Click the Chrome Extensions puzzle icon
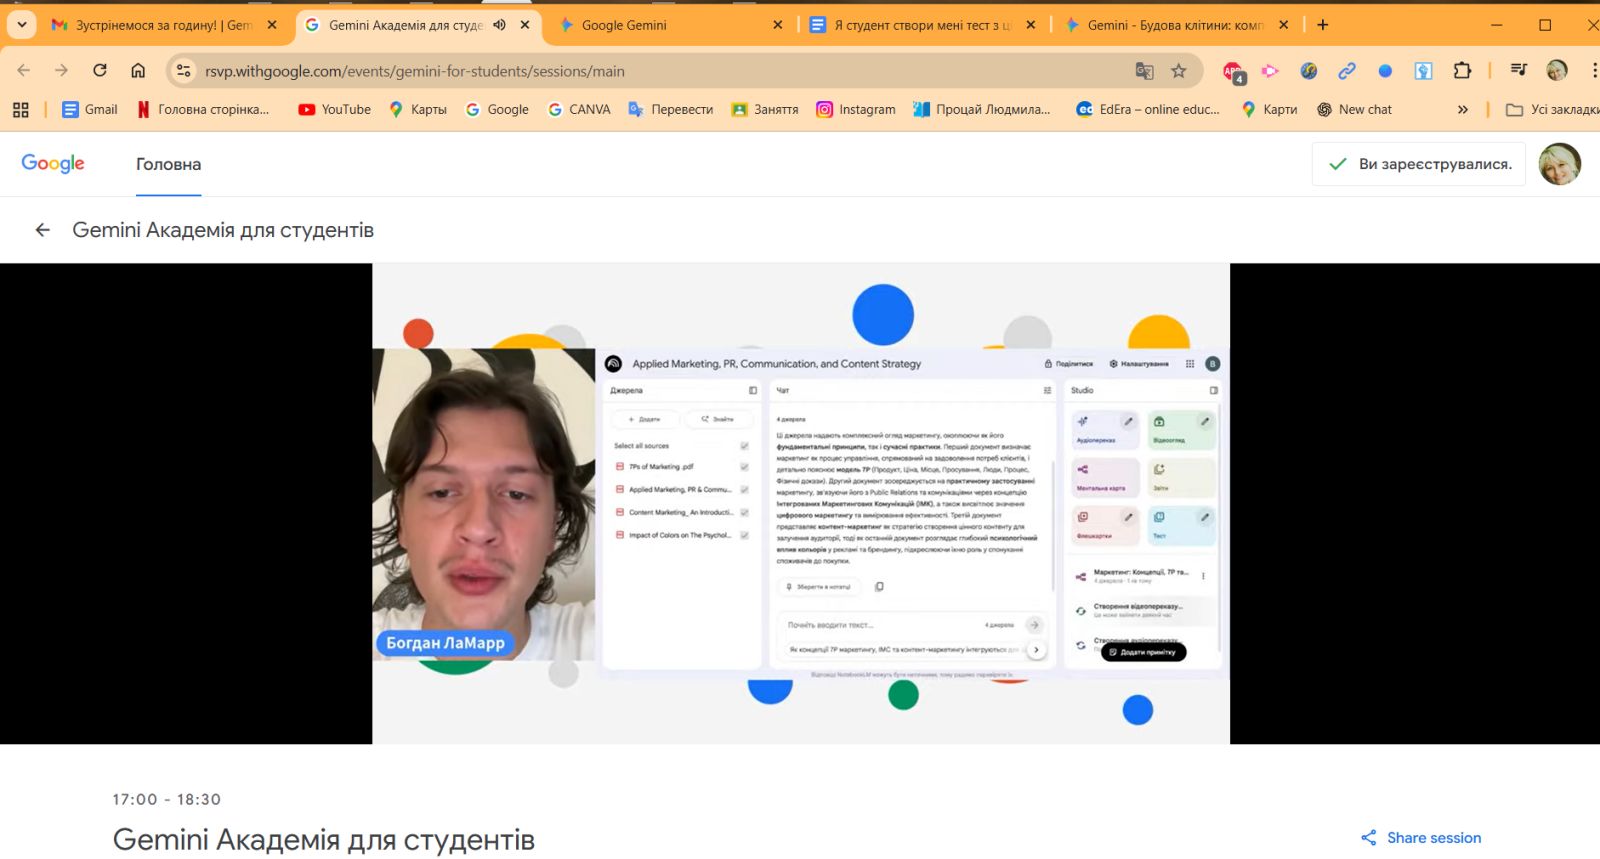Image resolution: width=1600 pixels, height=859 pixels. pyautogui.click(x=1462, y=70)
